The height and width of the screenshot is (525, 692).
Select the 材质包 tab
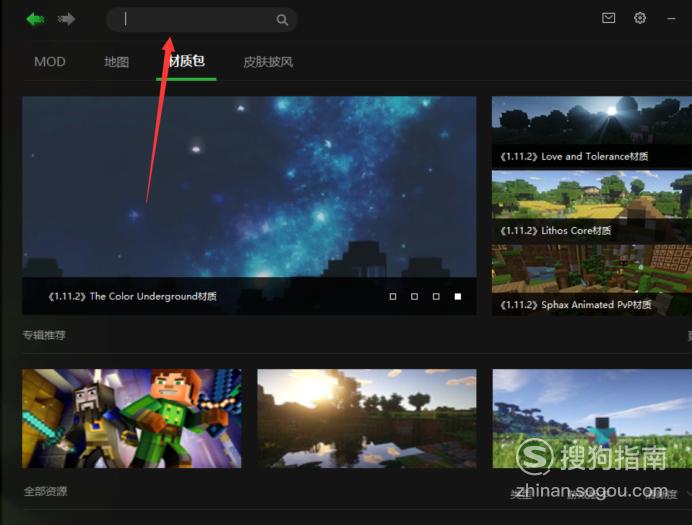click(186, 61)
